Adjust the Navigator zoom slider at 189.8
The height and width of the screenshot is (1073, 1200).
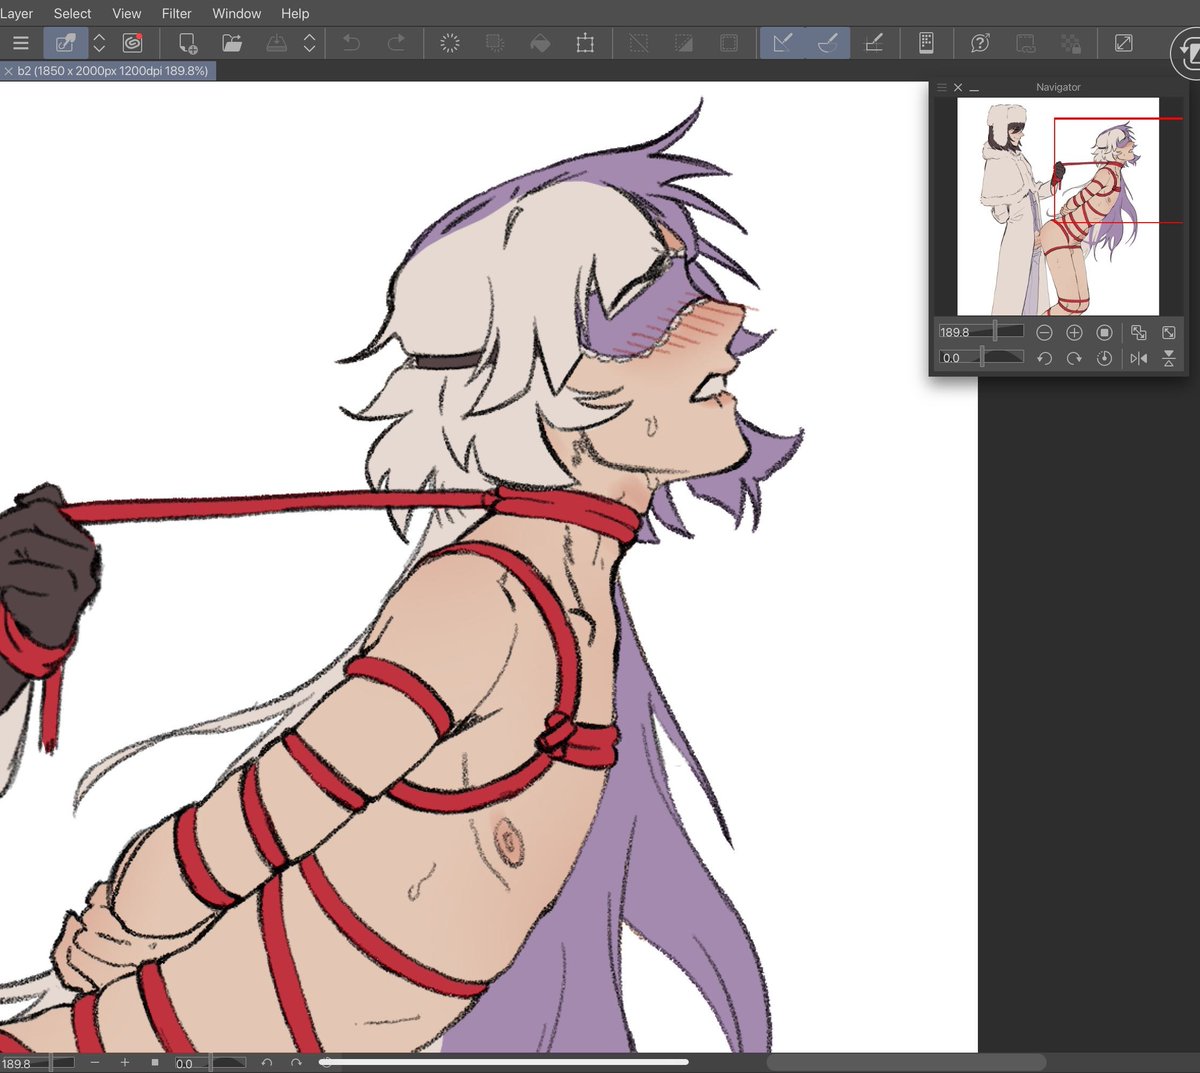pos(981,332)
